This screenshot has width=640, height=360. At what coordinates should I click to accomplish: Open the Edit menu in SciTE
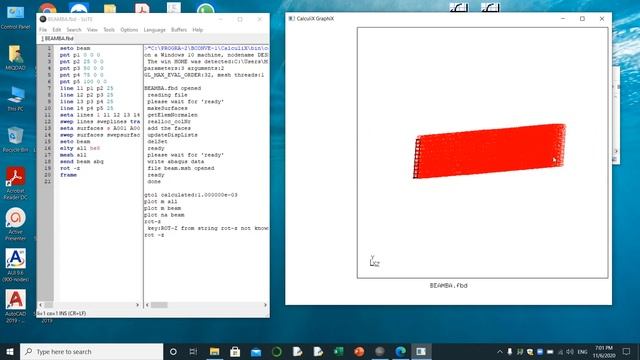click(x=57, y=30)
